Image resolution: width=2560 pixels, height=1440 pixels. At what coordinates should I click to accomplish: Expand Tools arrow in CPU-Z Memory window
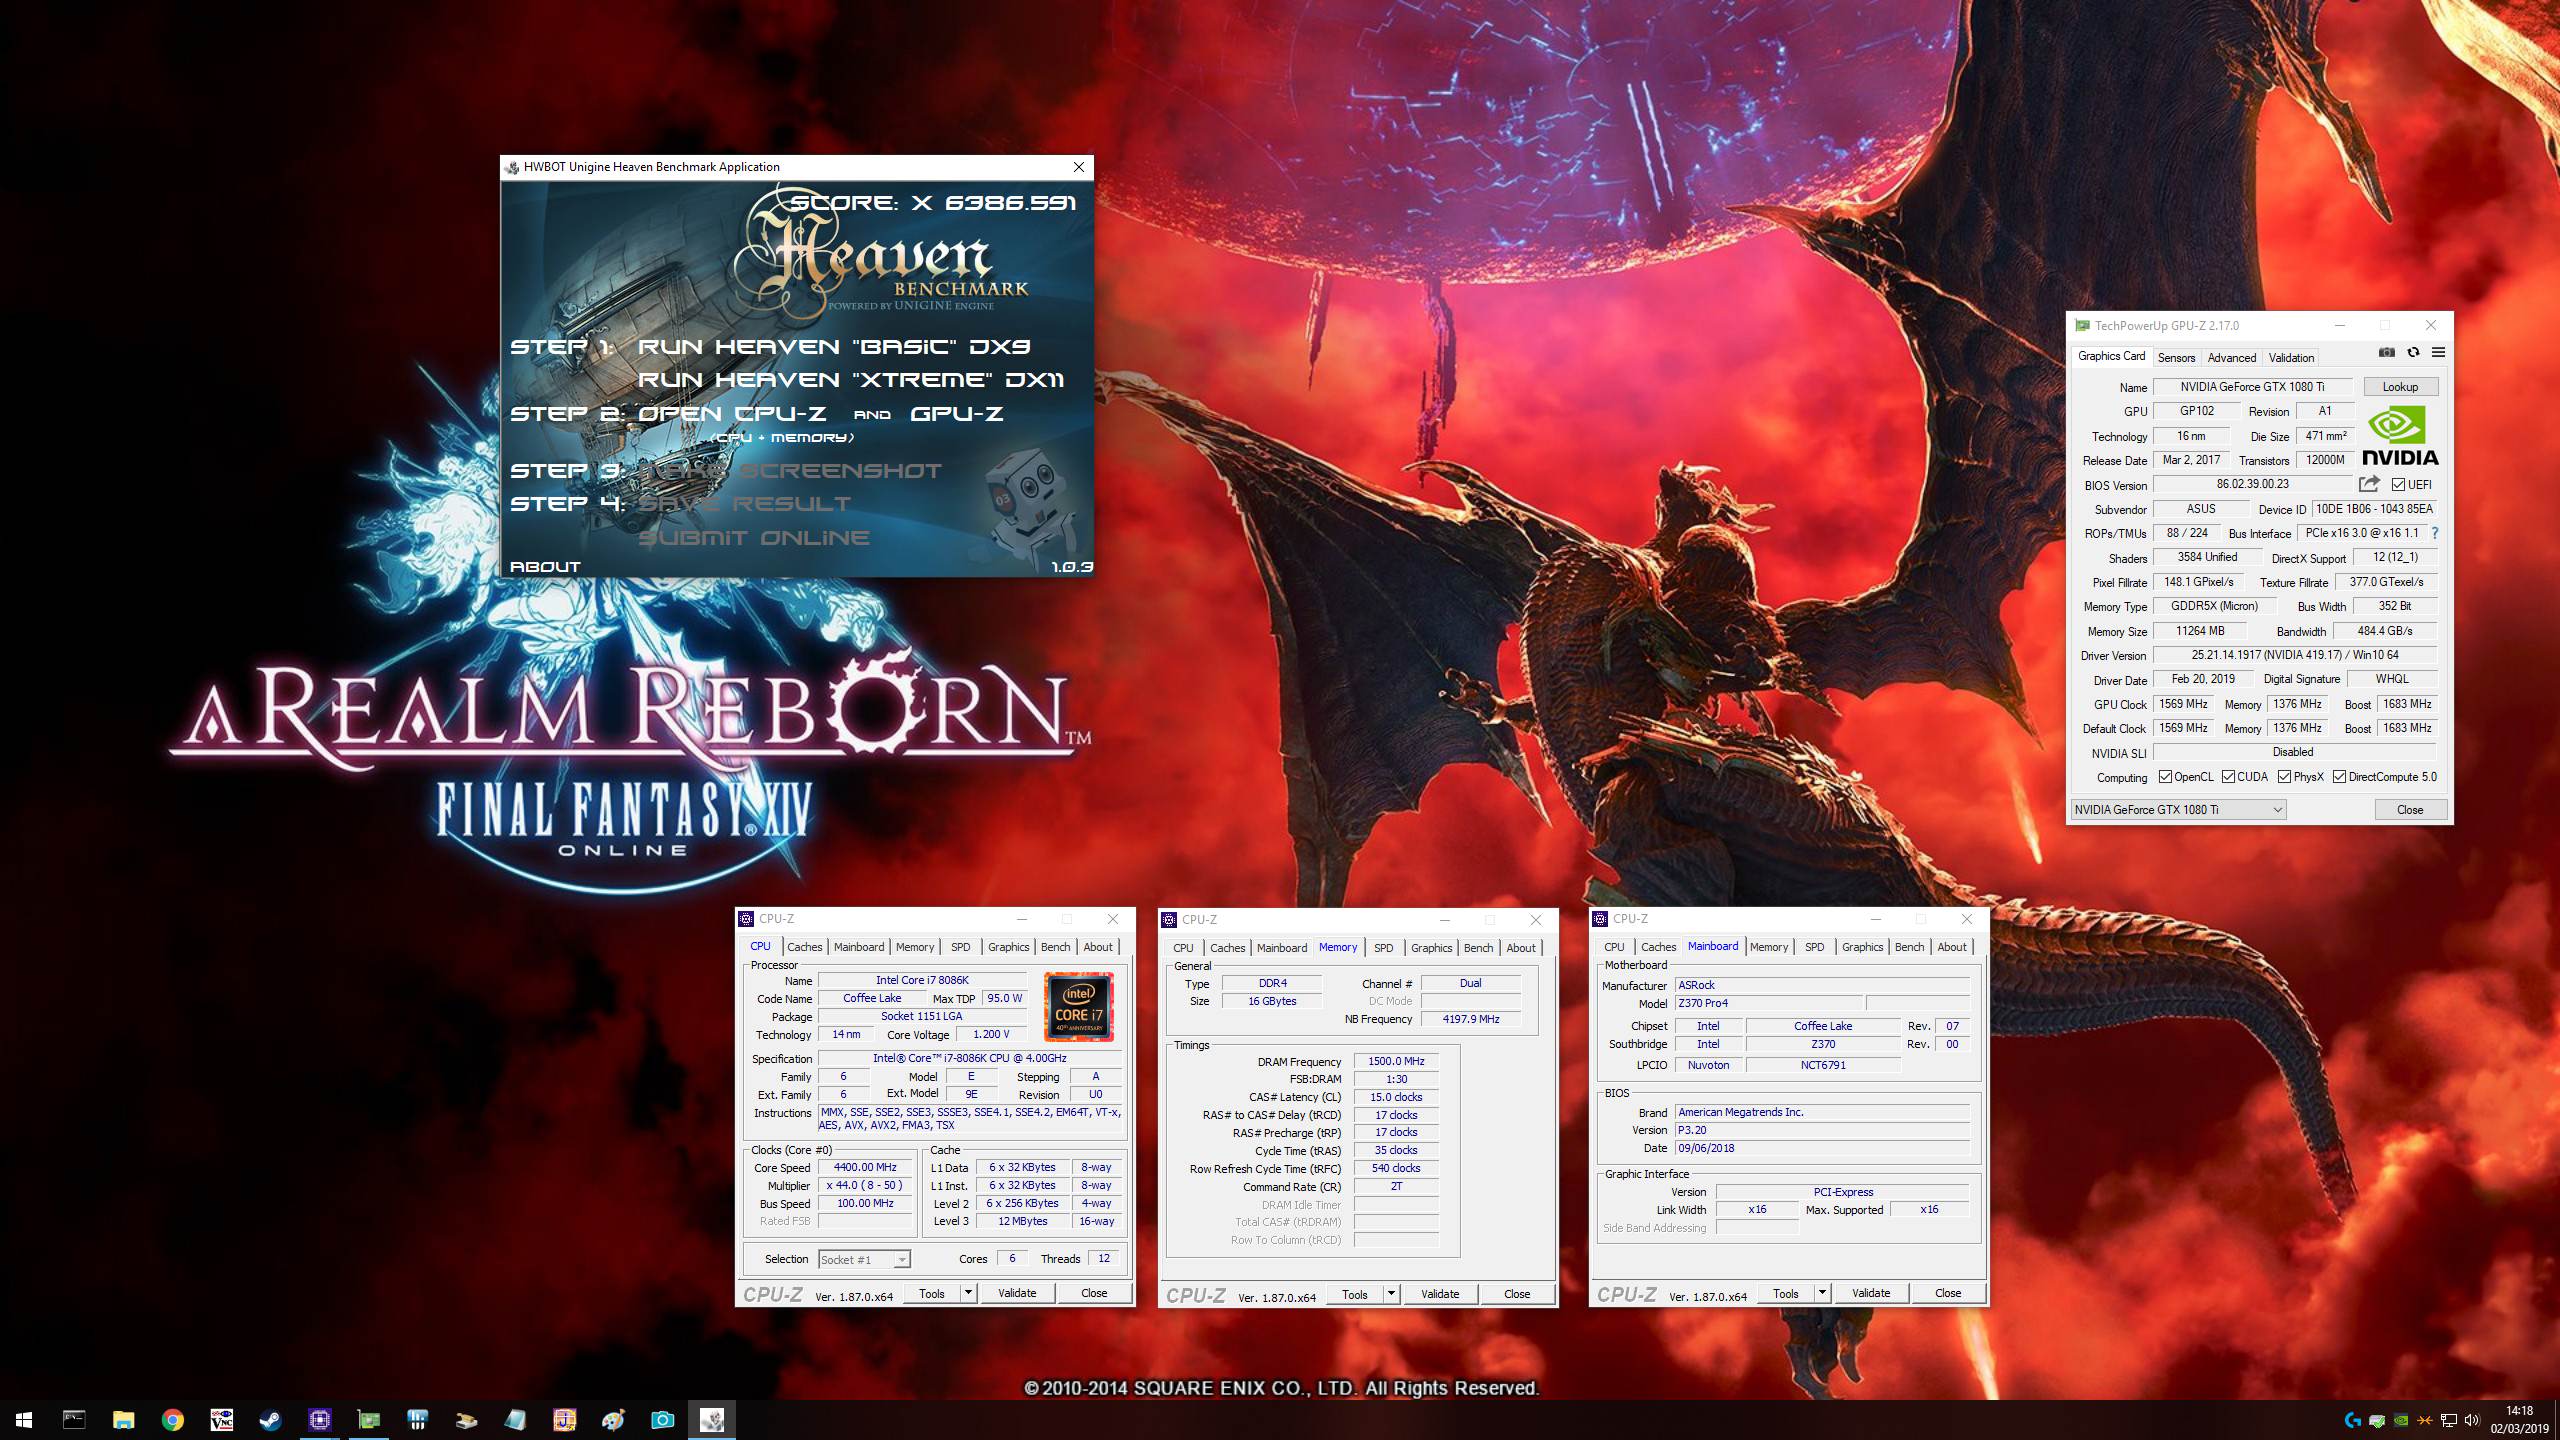pyautogui.click(x=1390, y=1294)
